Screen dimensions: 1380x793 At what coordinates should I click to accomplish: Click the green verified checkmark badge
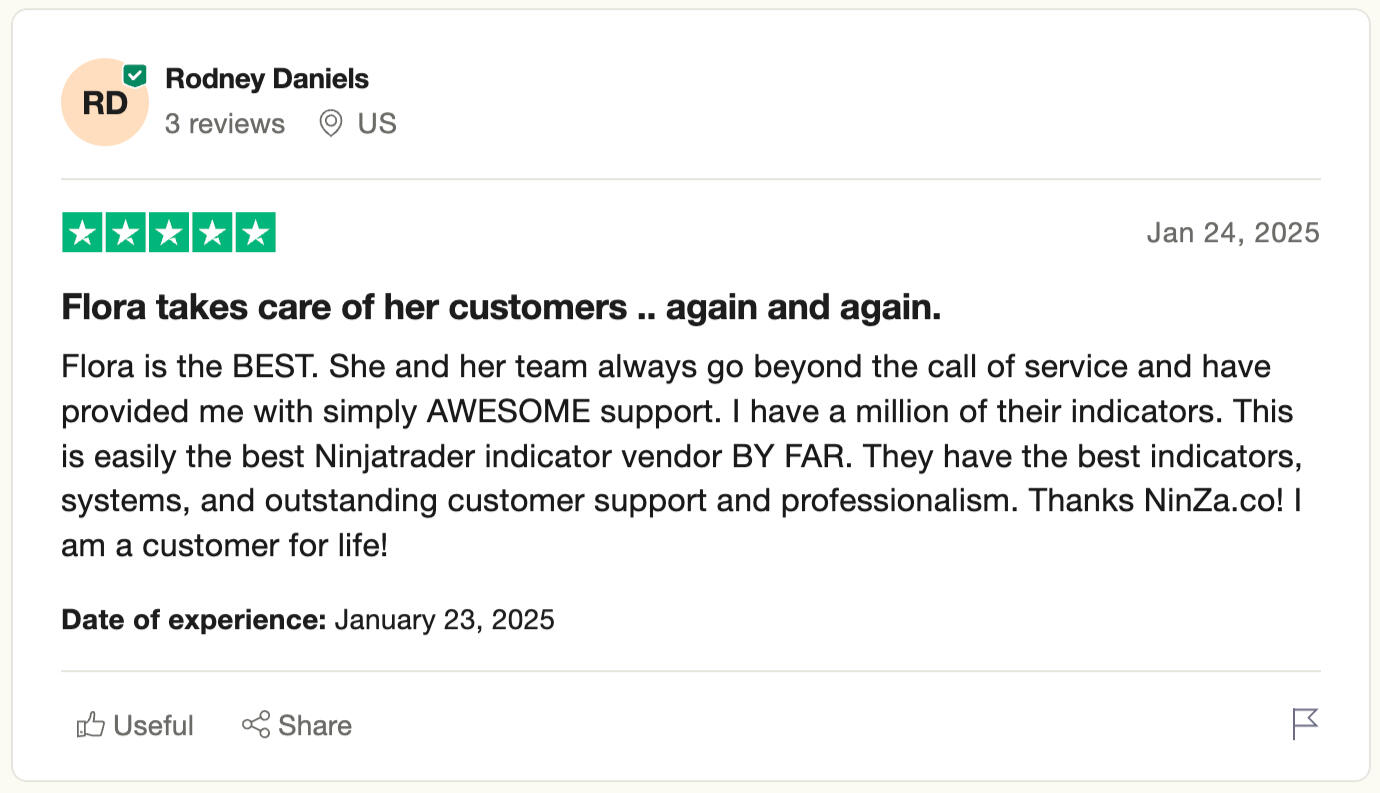tap(135, 75)
